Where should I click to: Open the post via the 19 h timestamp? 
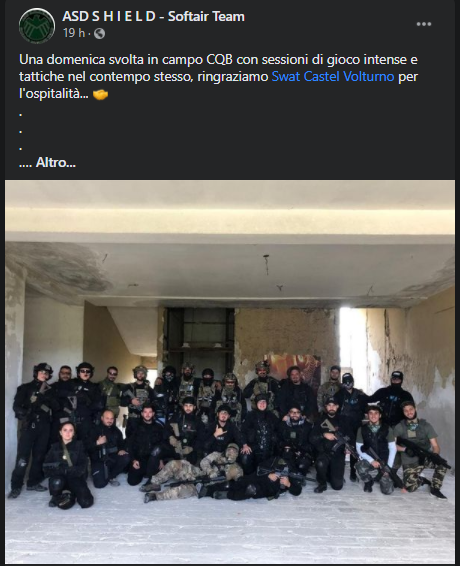point(74,33)
